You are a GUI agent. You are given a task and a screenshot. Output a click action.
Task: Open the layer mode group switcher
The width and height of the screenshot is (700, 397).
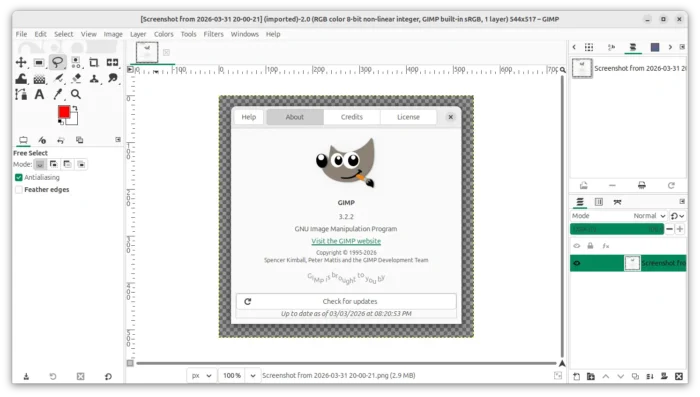[x=677, y=216]
